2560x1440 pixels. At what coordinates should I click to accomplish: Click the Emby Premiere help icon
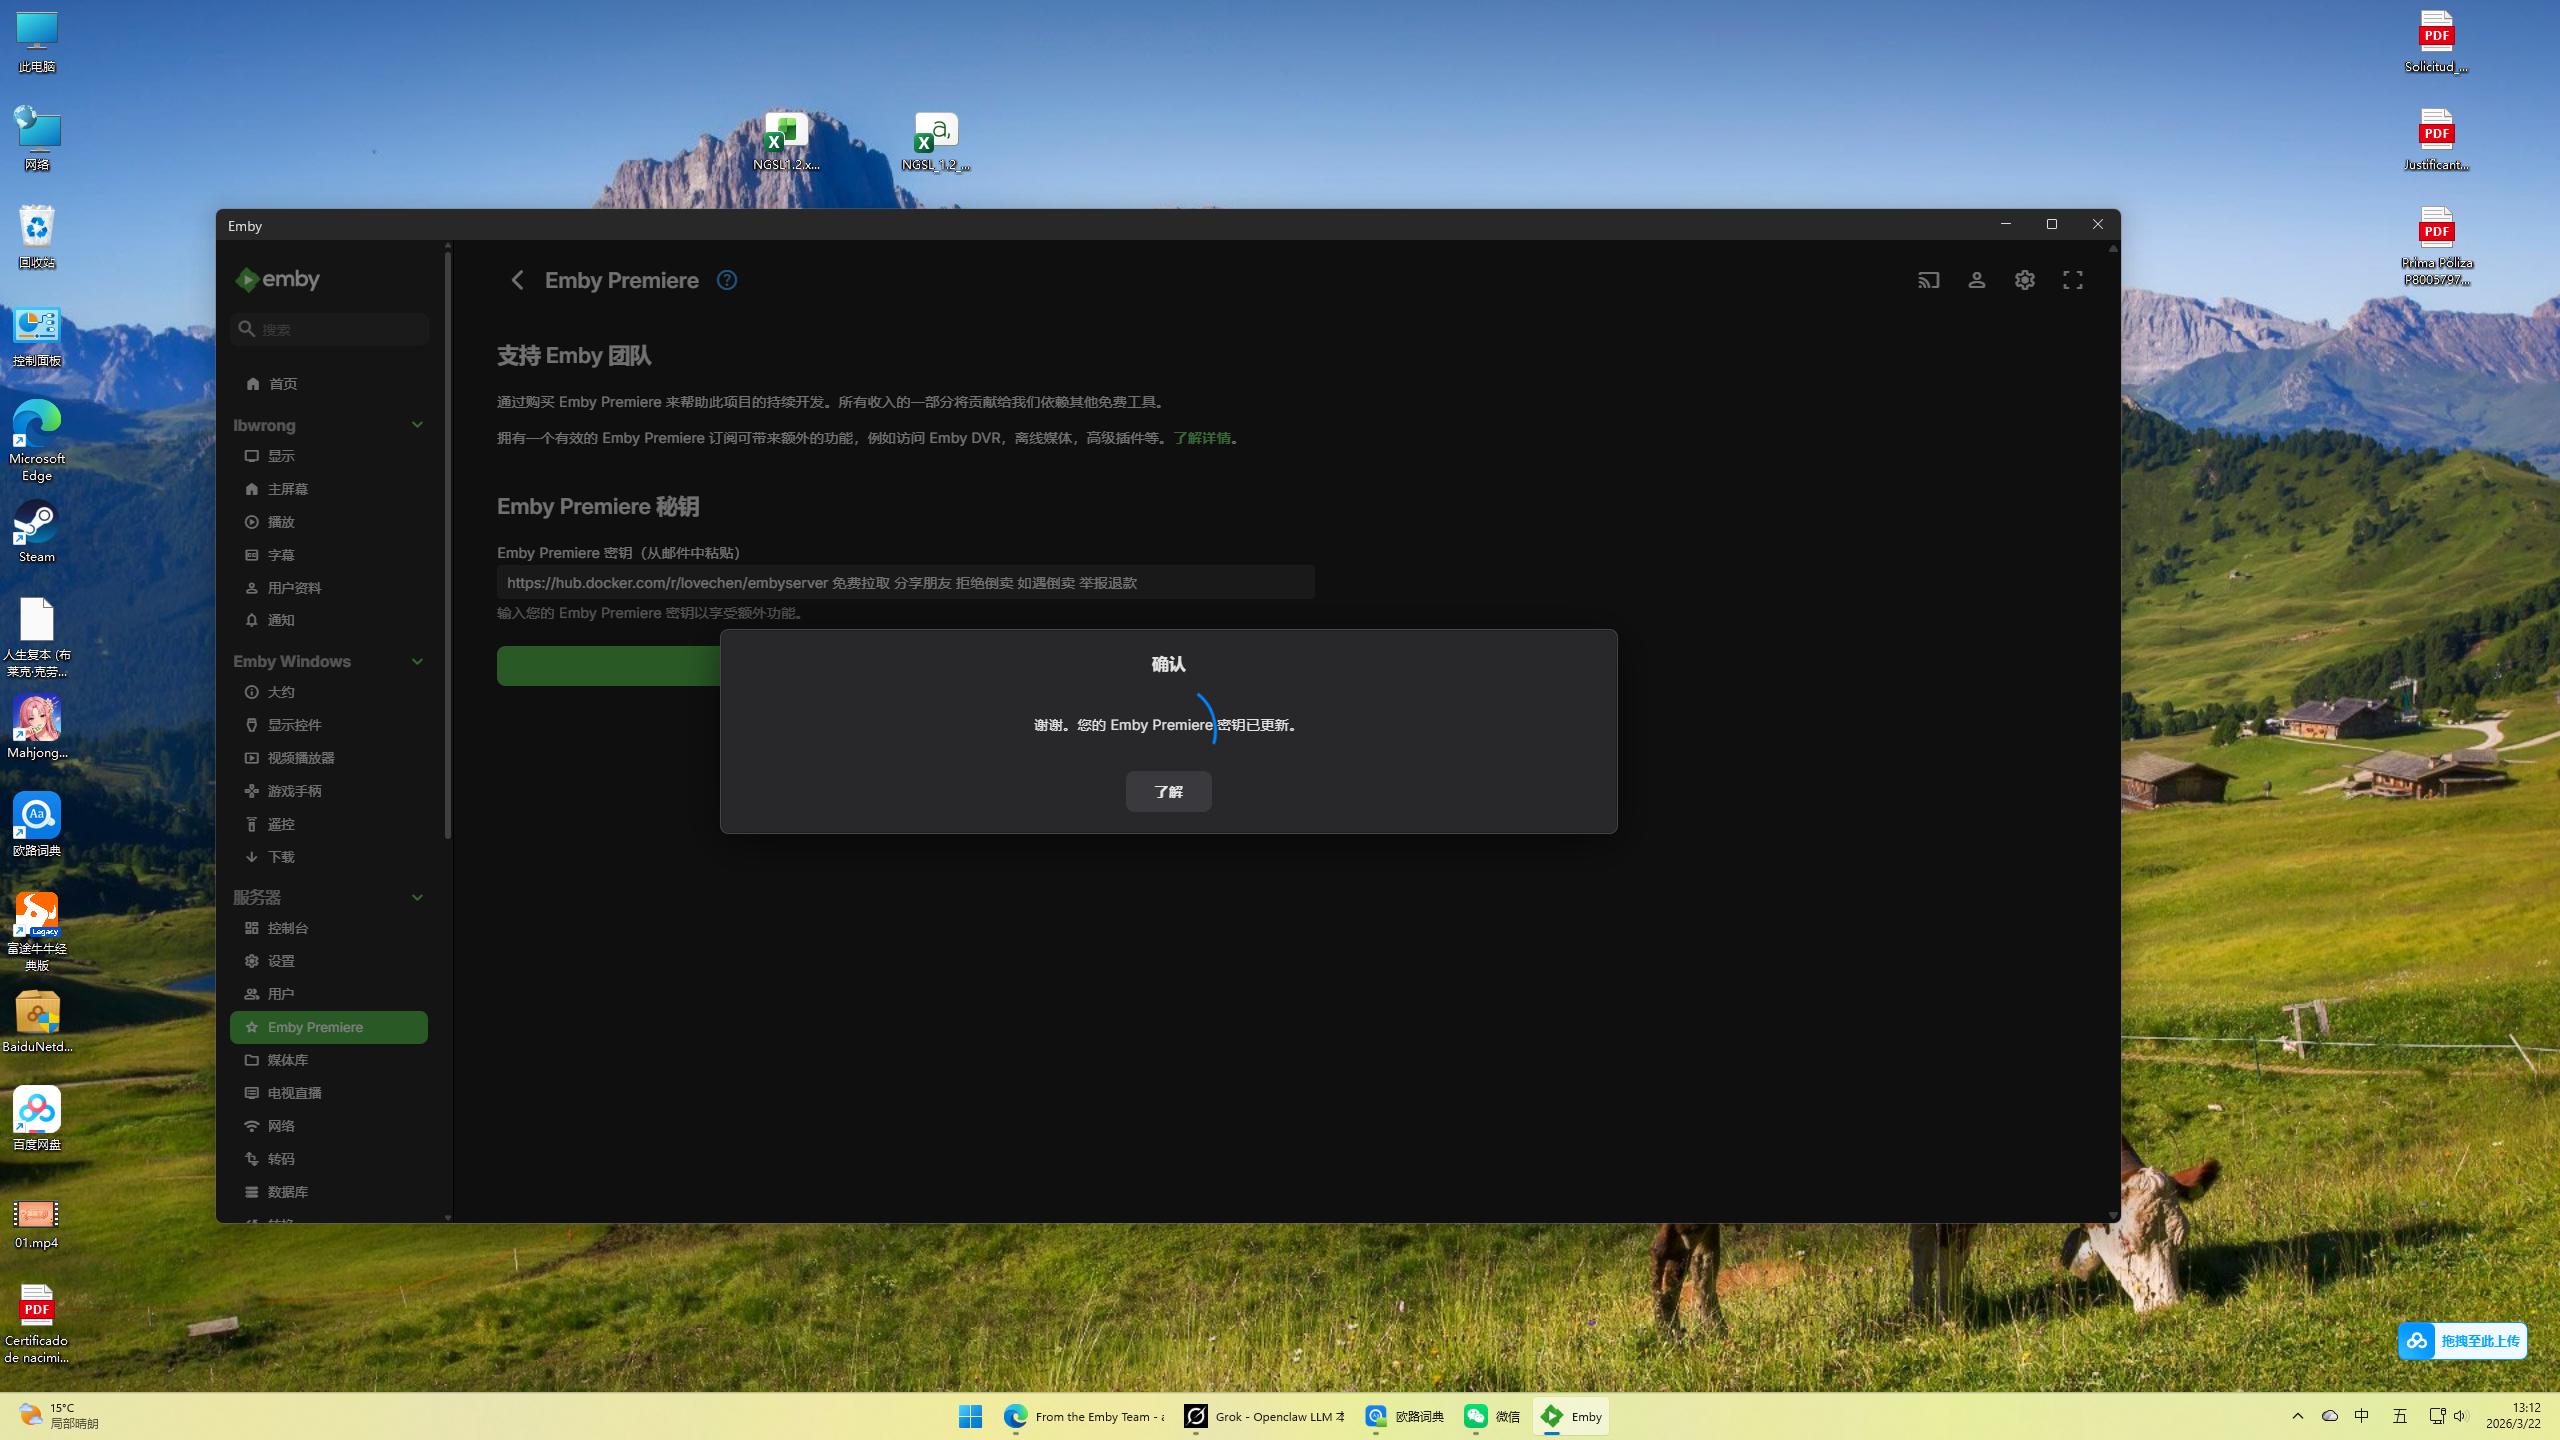pyautogui.click(x=727, y=280)
